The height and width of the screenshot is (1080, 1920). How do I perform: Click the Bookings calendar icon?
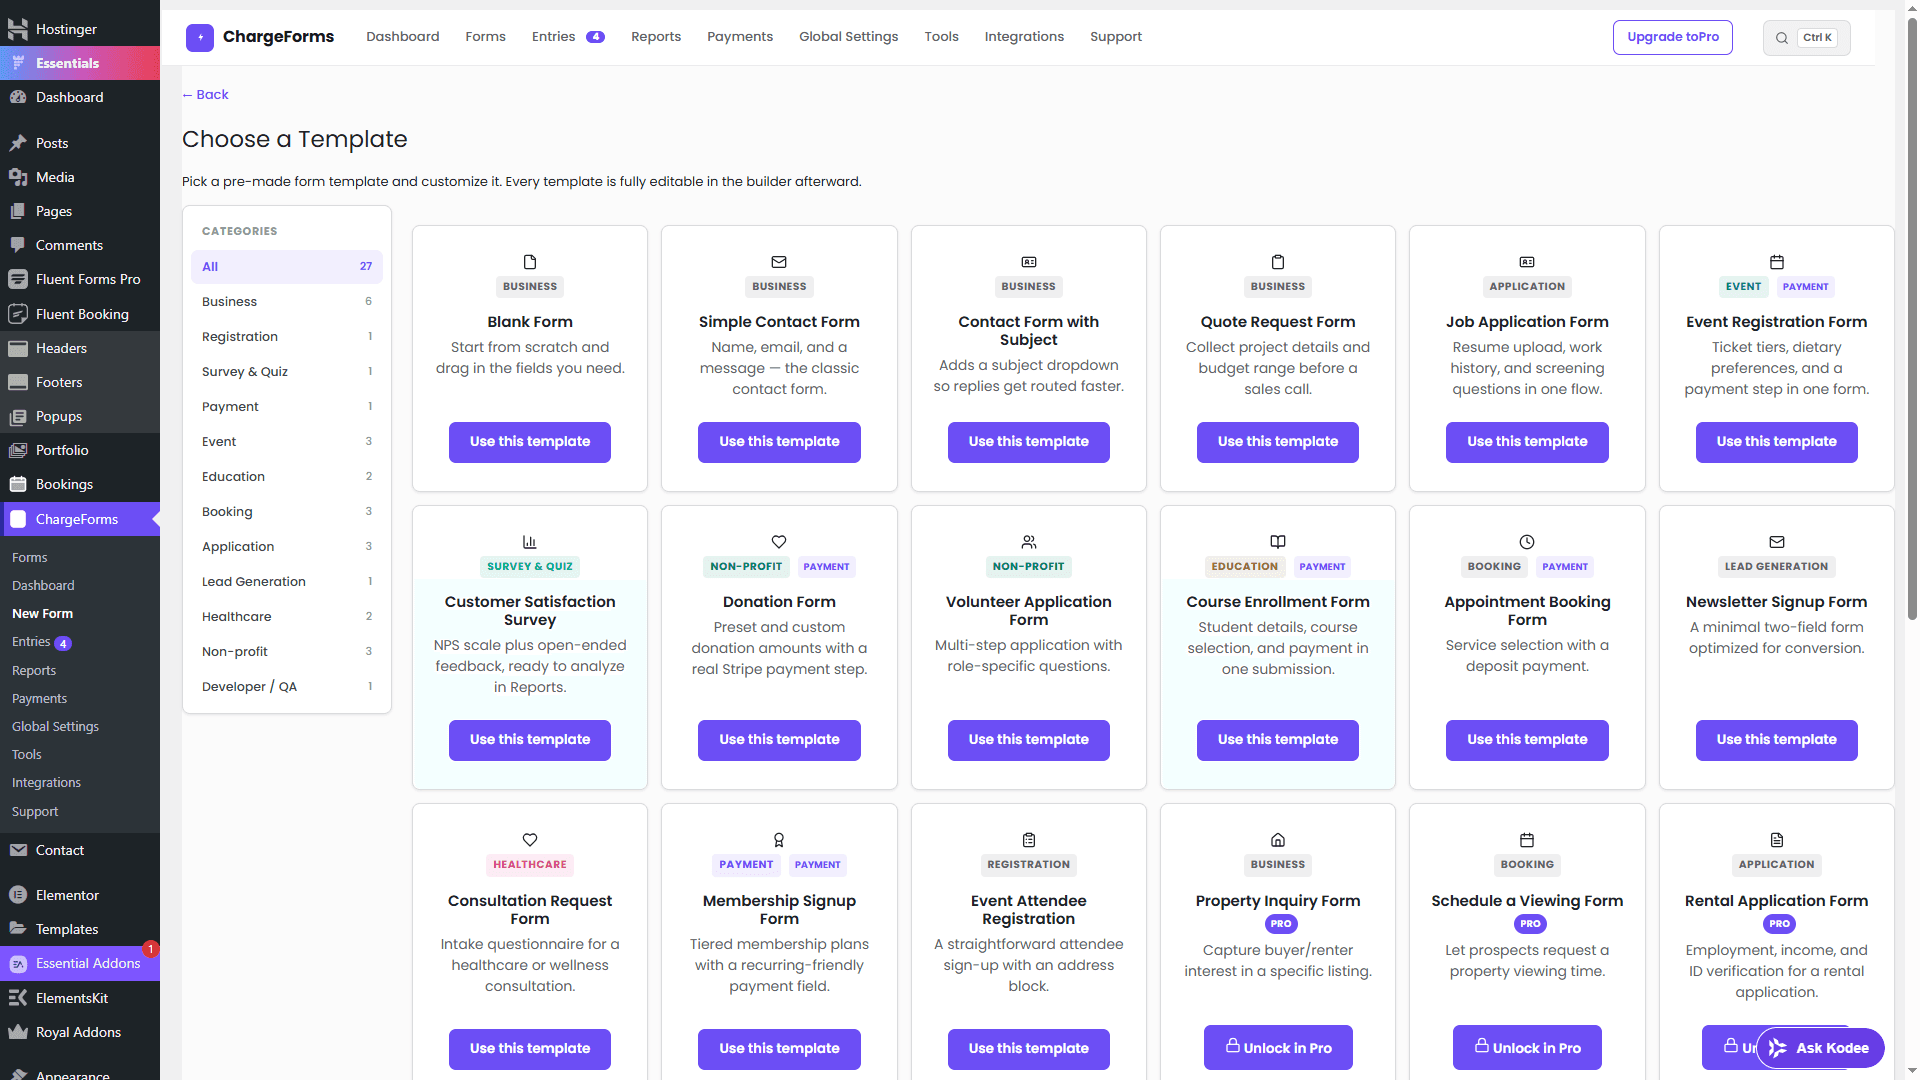pyautogui.click(x=18, y=484)
